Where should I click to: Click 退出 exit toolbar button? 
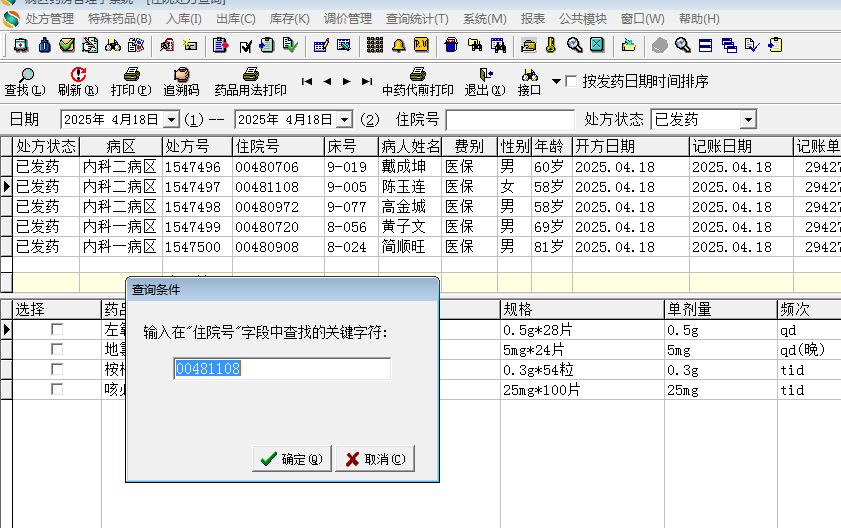coord(485,82)
